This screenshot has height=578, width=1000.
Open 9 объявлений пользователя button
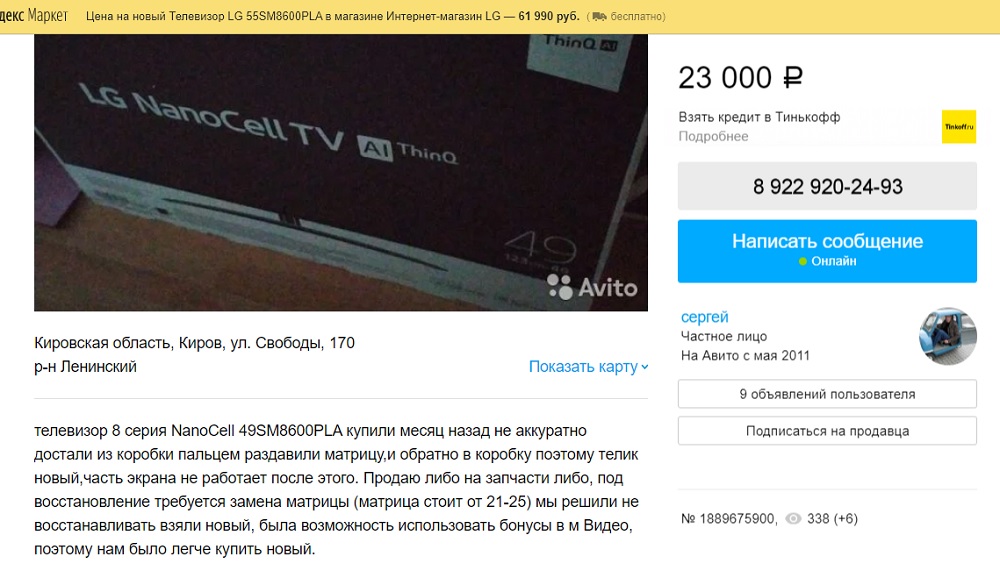tap(827, 394)
